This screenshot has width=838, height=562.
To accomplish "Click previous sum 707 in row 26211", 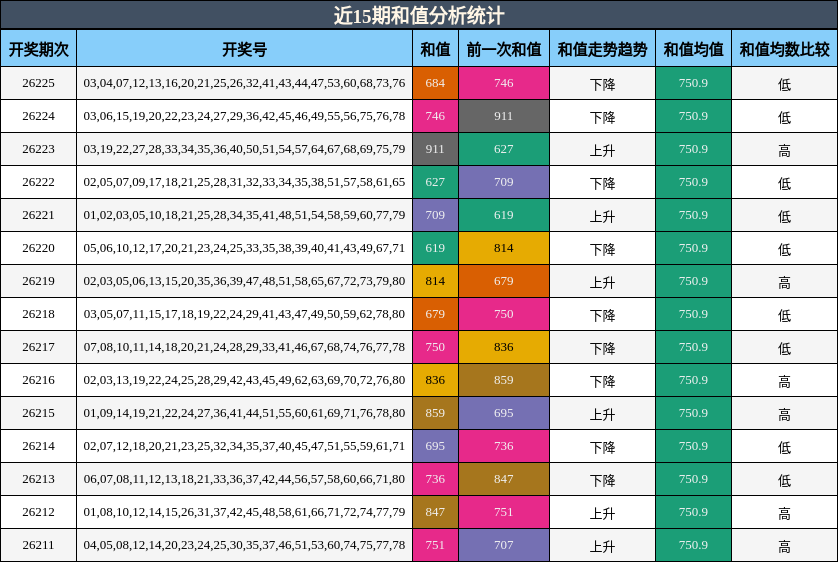I will [x=503, y=545].
